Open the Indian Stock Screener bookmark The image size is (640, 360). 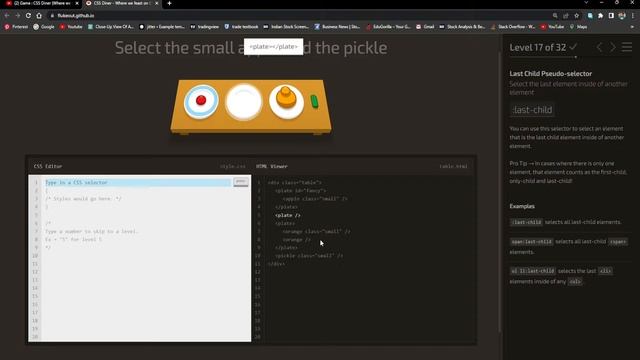286,27
